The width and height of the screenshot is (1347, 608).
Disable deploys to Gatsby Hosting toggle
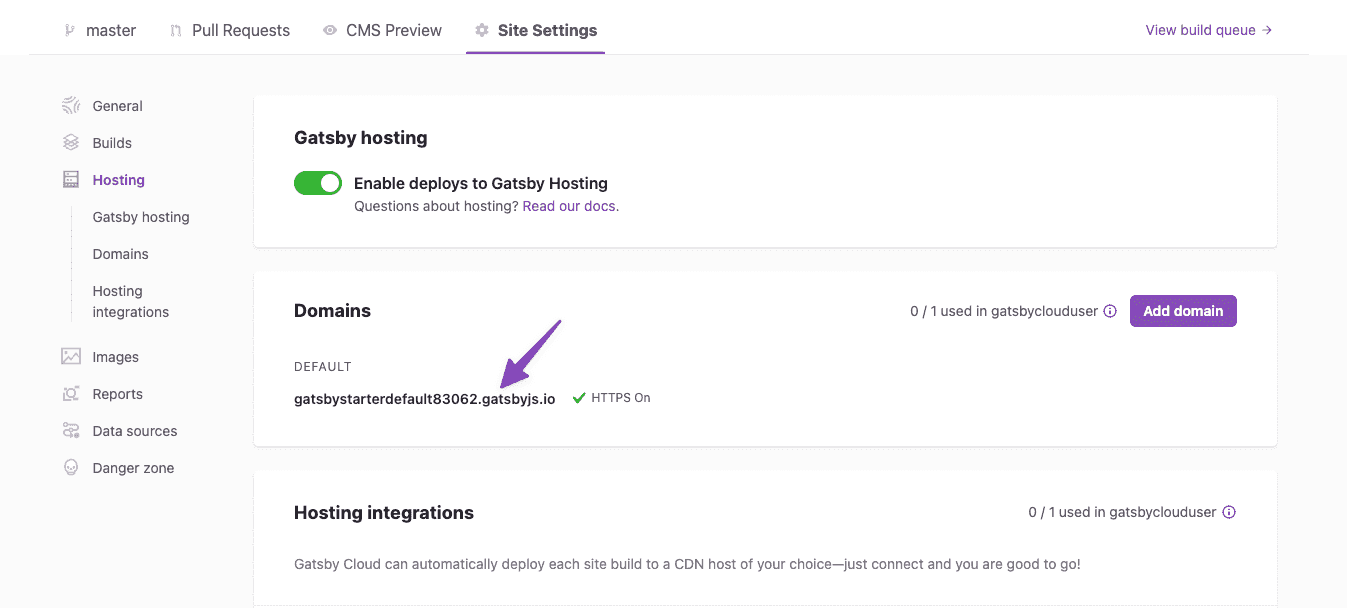coord(318,183)
